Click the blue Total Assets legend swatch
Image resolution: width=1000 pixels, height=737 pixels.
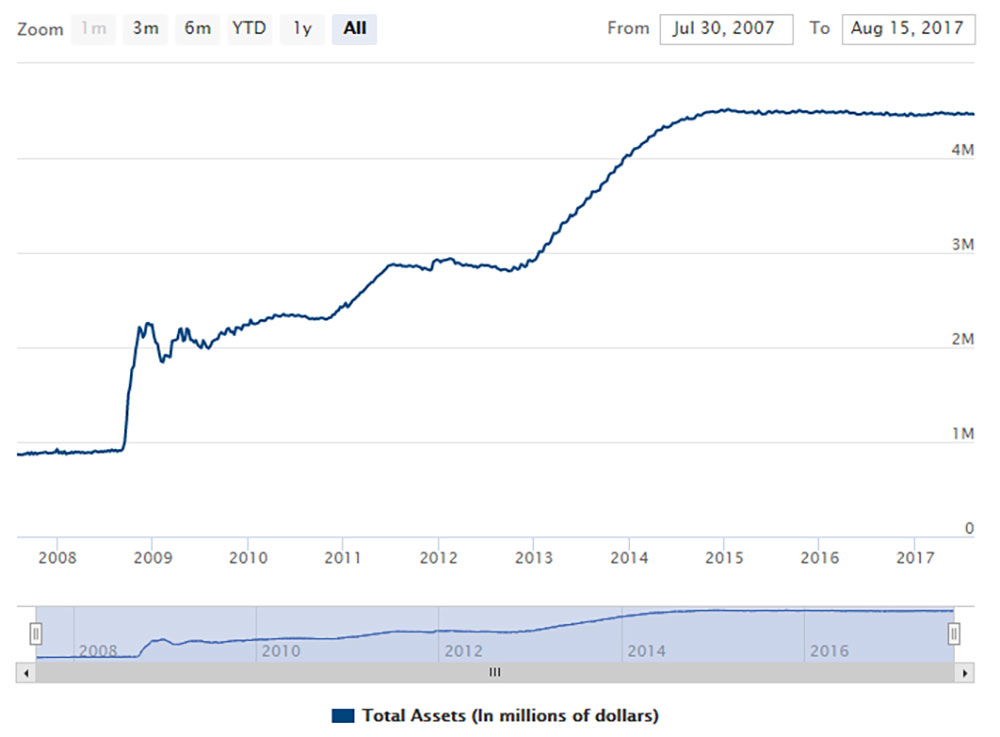342,716
